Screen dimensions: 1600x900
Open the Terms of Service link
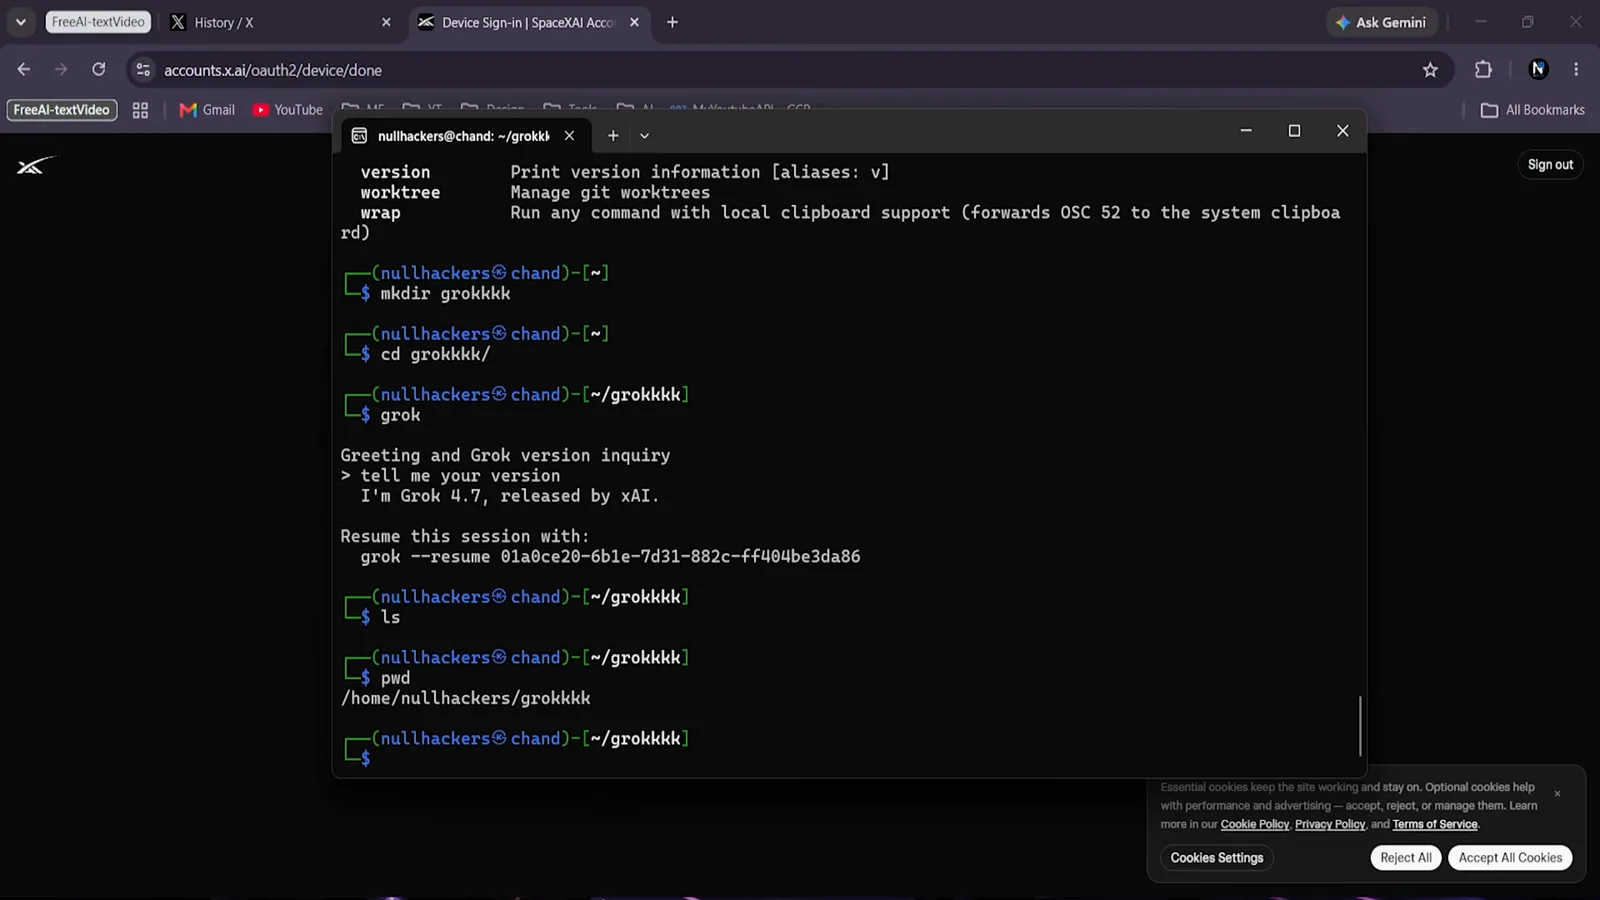tap(1434, 825)
